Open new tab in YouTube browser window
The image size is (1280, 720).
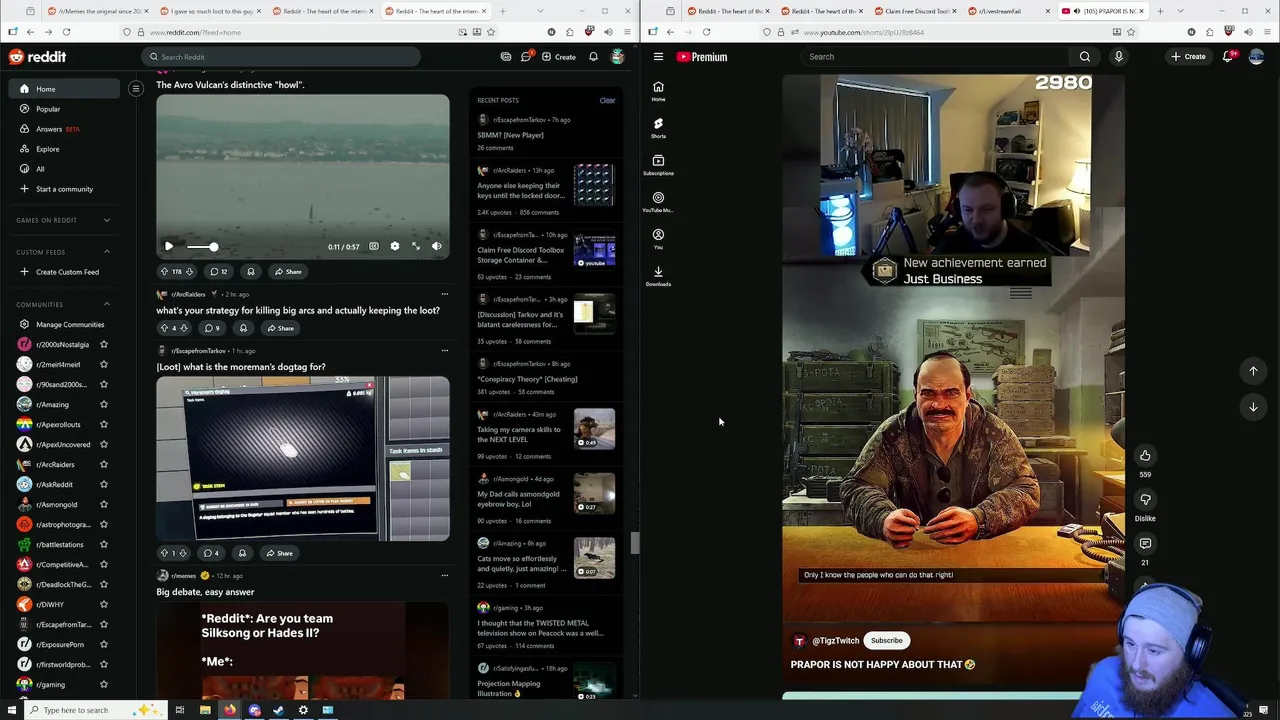(1160, 11)
